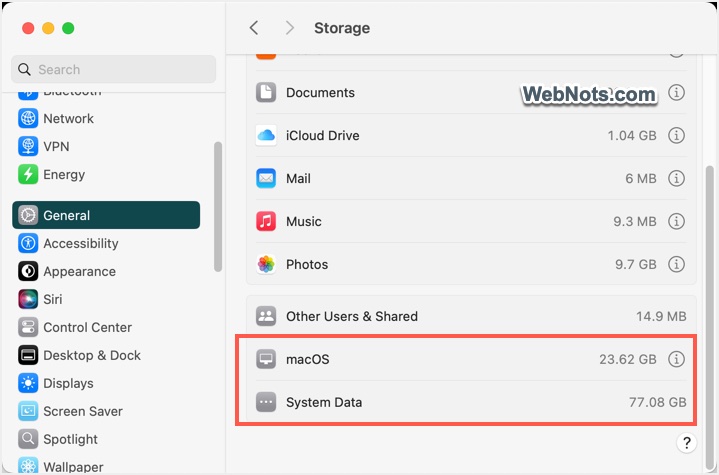This screenshot has width=719, height=475.
Task: Show info for Documents storage
Action: [x=676, y=92]
